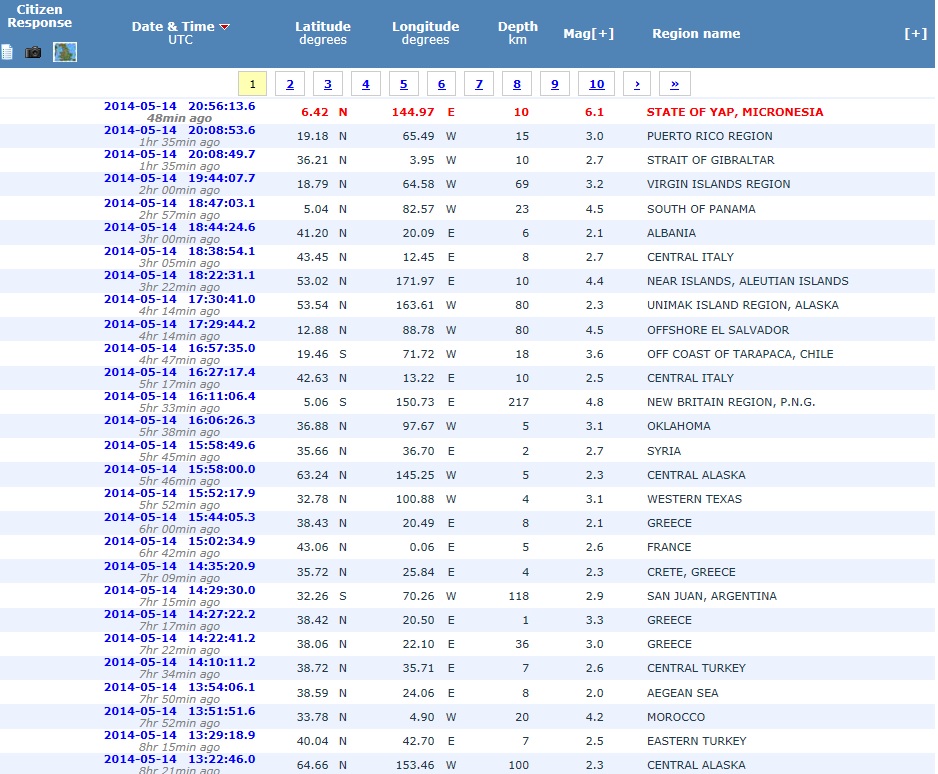Image resolution: width=938 pixels, height=774 pixels.
Task: Open page 2 of results
Action: [x=290, y=84]
